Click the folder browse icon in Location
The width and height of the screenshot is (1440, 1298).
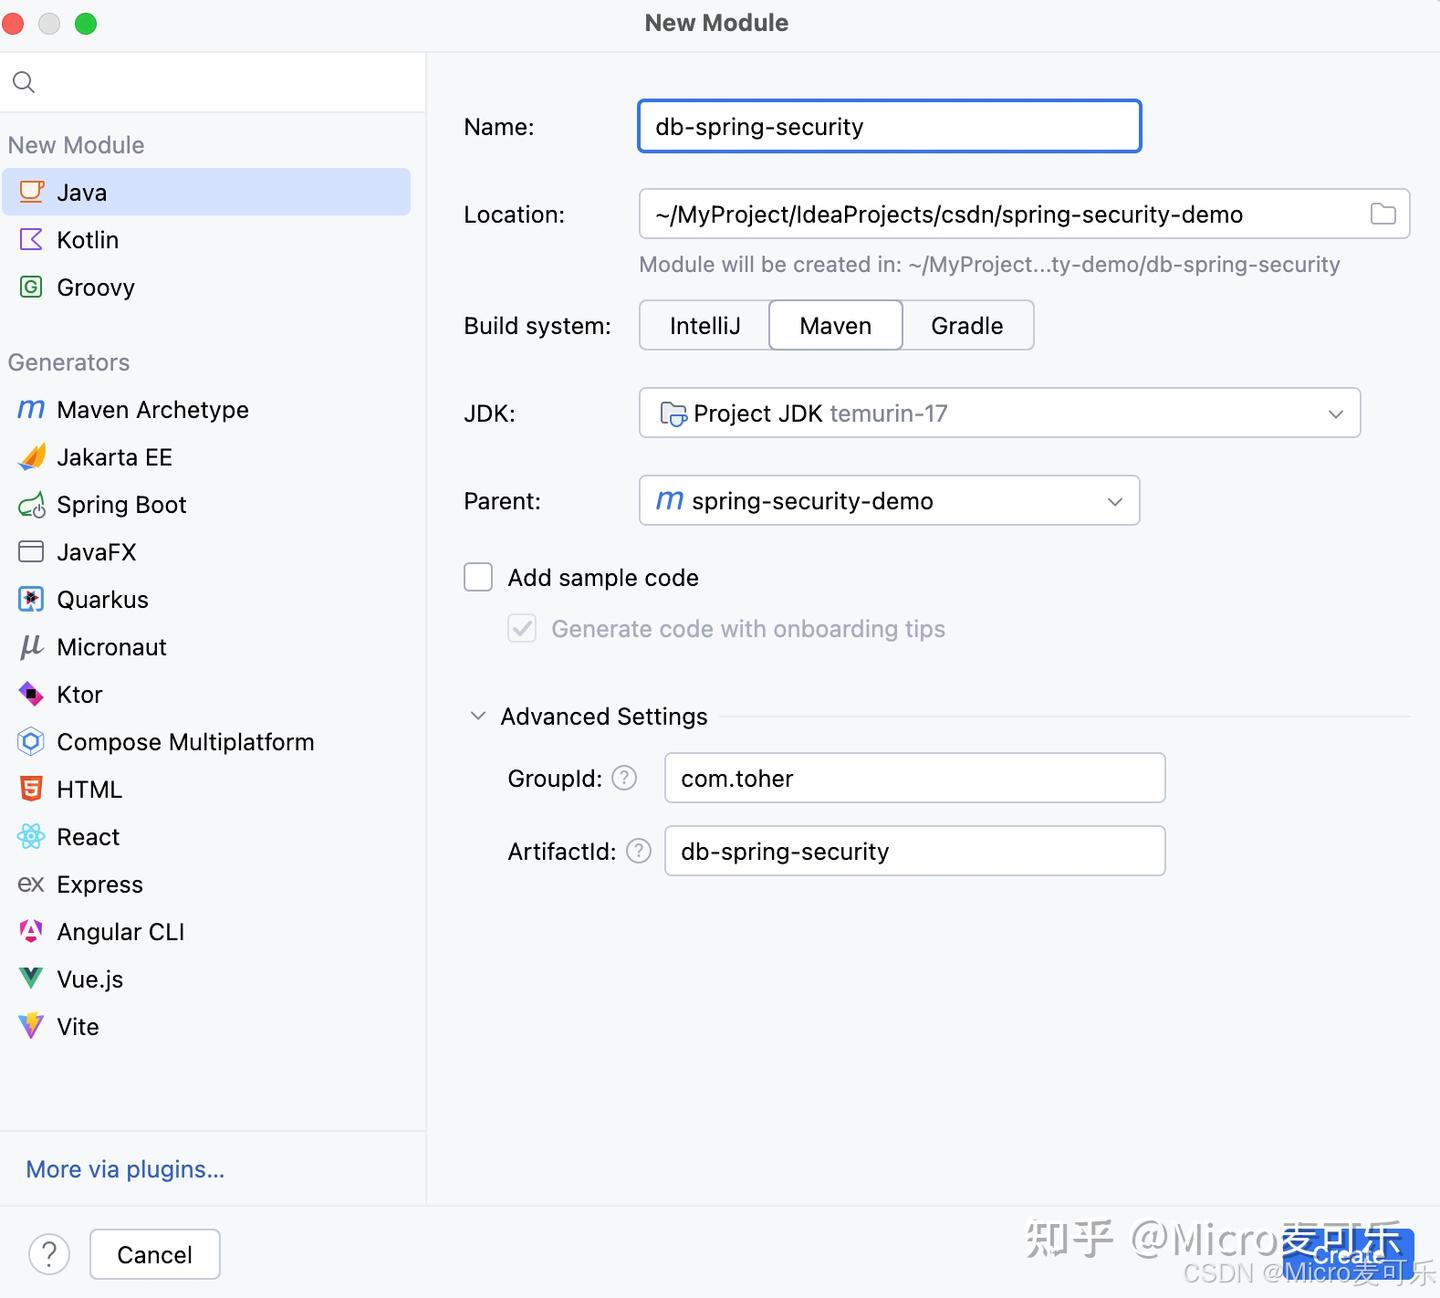(1383, 214)
